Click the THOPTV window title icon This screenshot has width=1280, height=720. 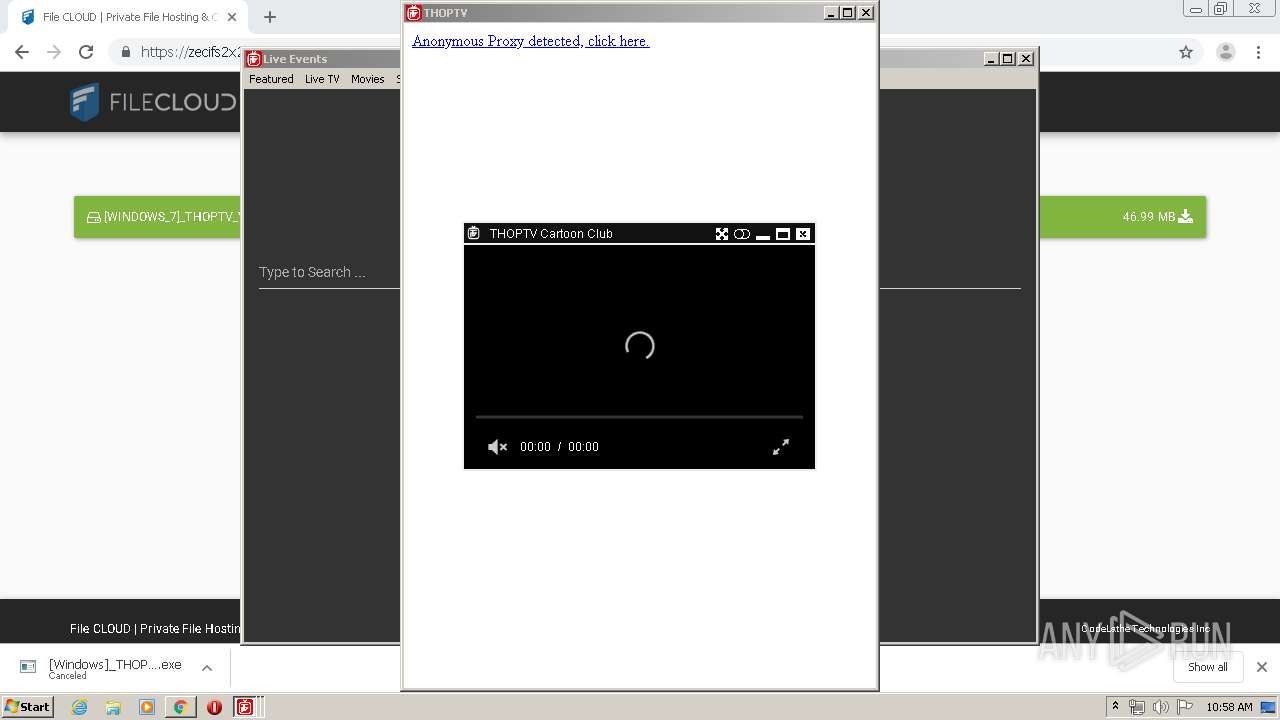click(x=413, y=13)
